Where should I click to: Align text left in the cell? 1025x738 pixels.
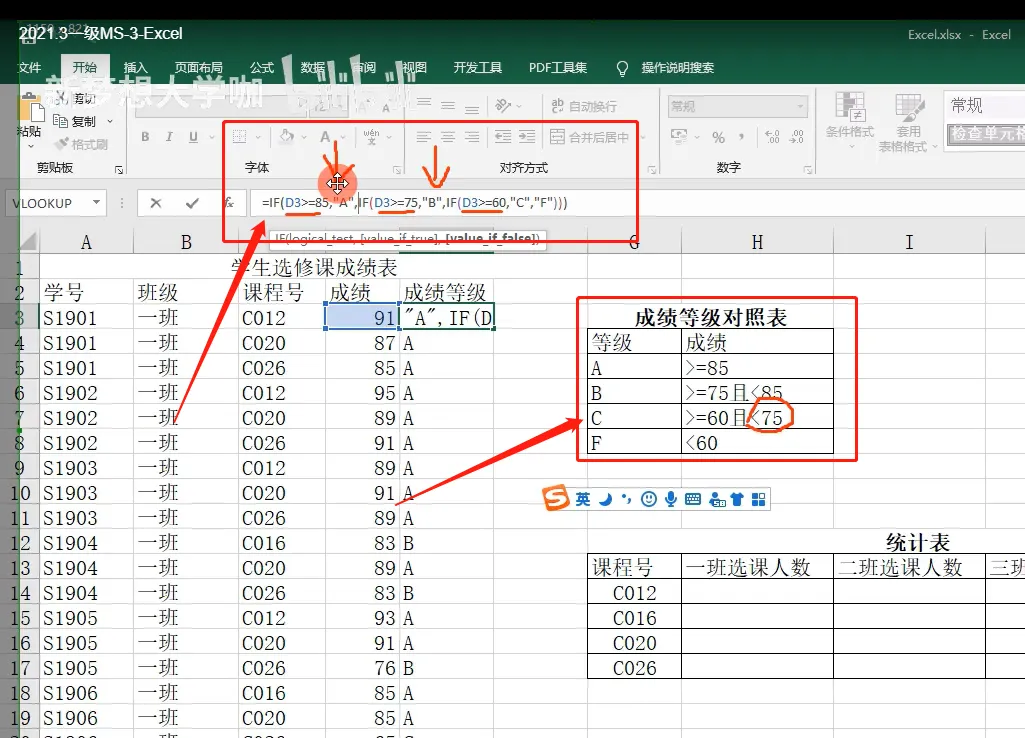424,137
